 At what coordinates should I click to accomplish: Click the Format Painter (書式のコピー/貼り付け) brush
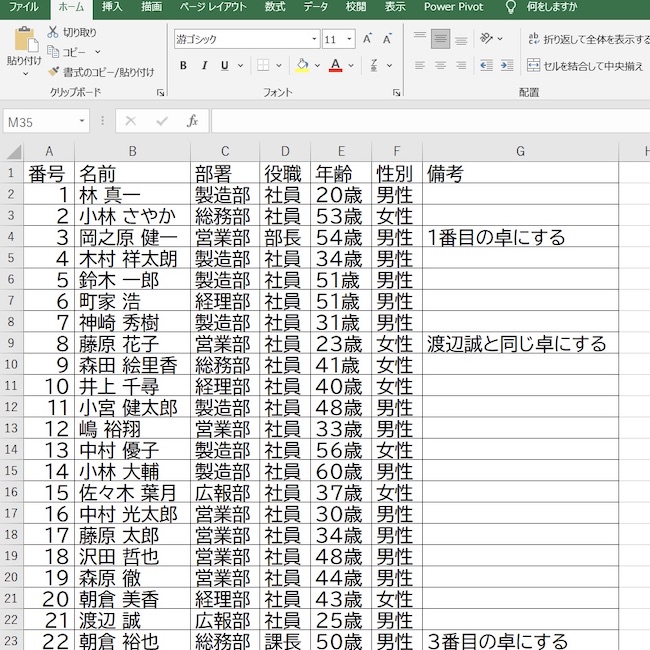pos(53,72)
